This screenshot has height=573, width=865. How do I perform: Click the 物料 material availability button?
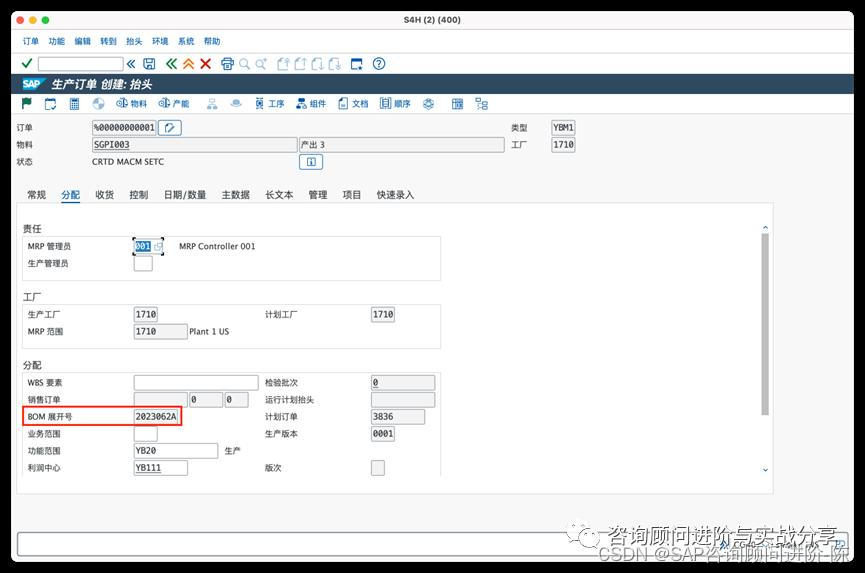[x=131, y=104]
